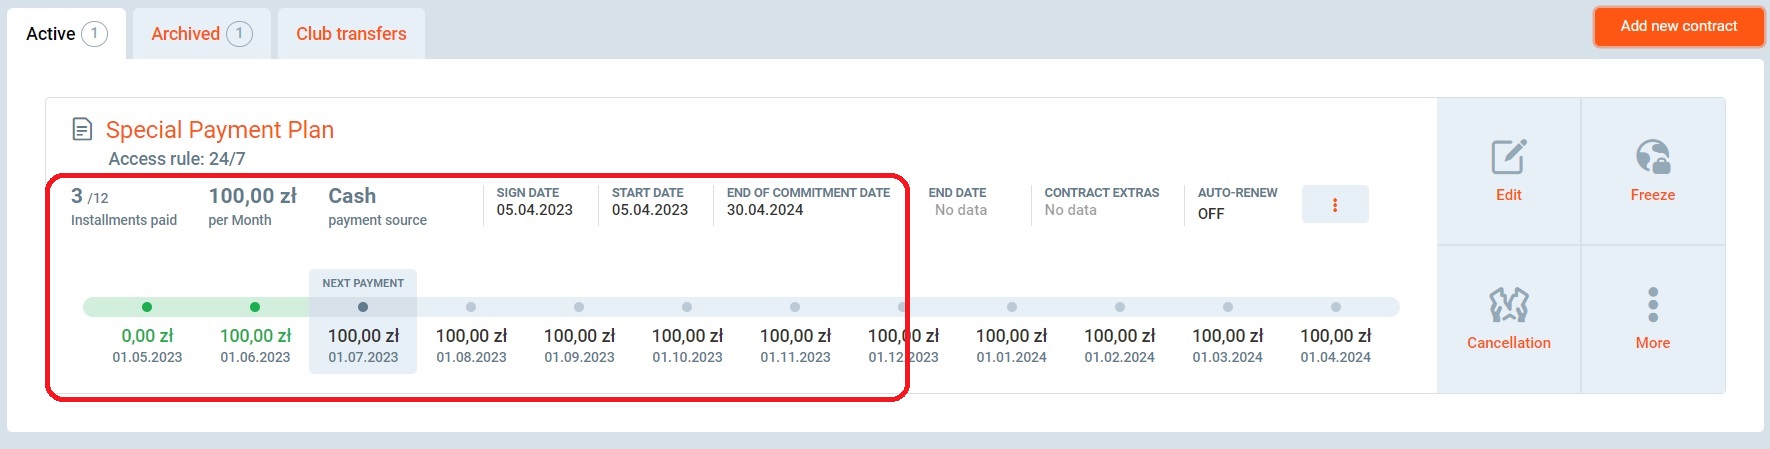This screenshot has width=1770, height=449.
Task: Click the 01.02.2024 installment marker
Action: (1120, 307)
